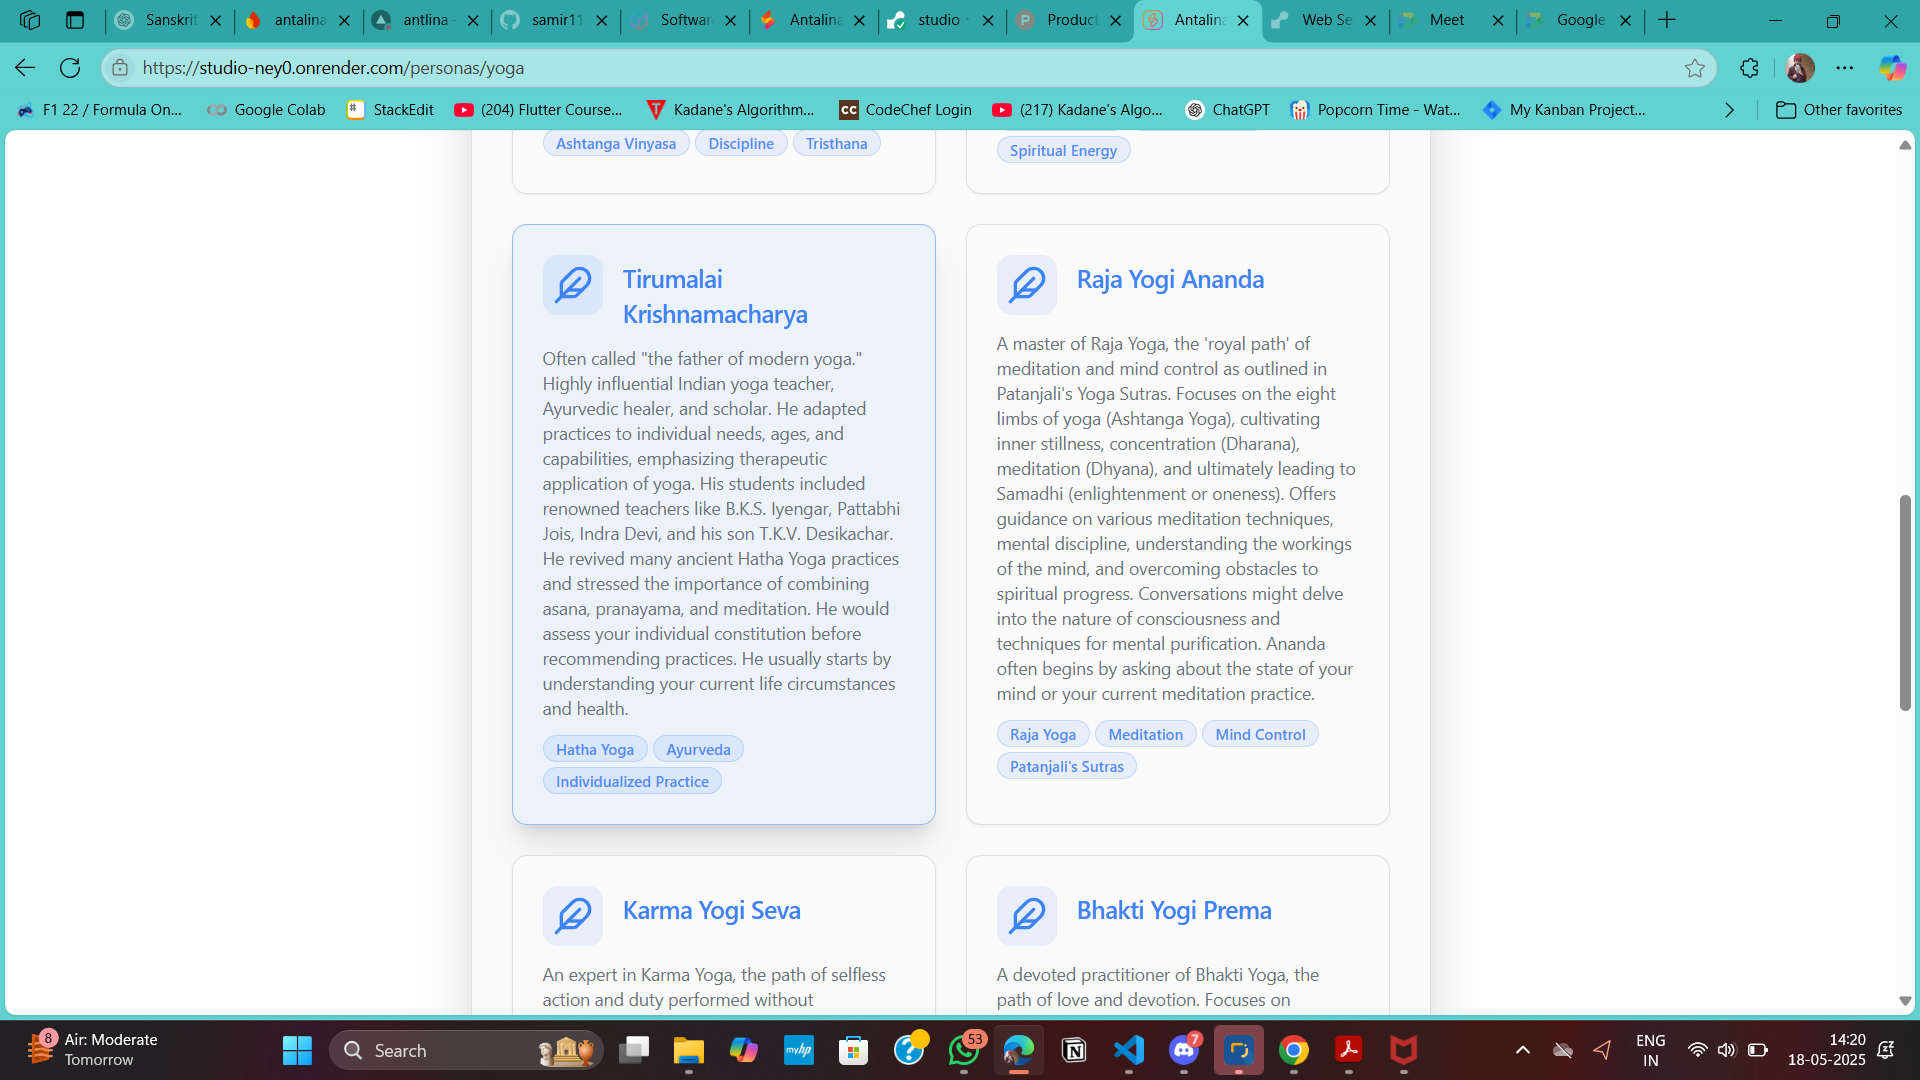Viewport: 1920px width, 1080px height.
Task: Click the feather icon beside Raja Yogi Ananda
Action: coord(1026,285)
